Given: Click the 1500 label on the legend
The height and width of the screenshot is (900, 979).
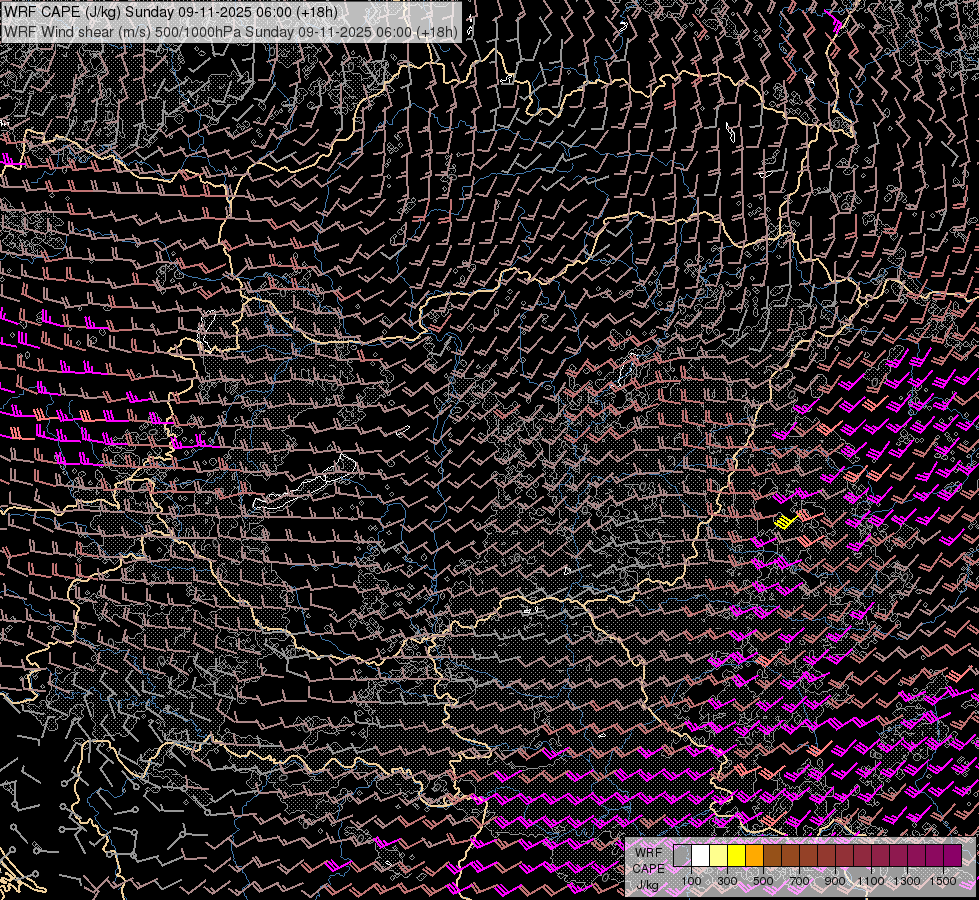Looking at the screenshot, I should coord(943,881).
